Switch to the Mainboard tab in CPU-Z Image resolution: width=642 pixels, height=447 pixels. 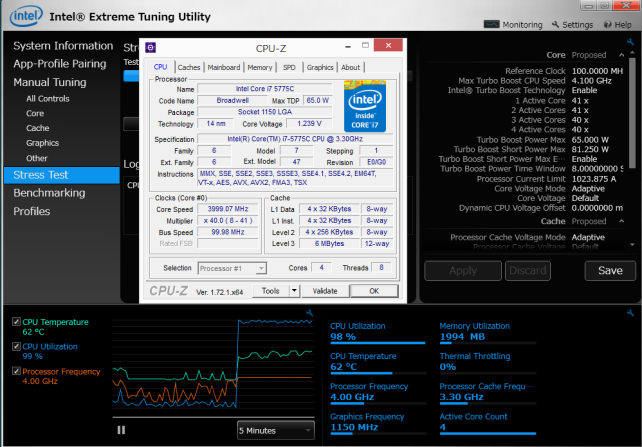(x=224, y=67)
